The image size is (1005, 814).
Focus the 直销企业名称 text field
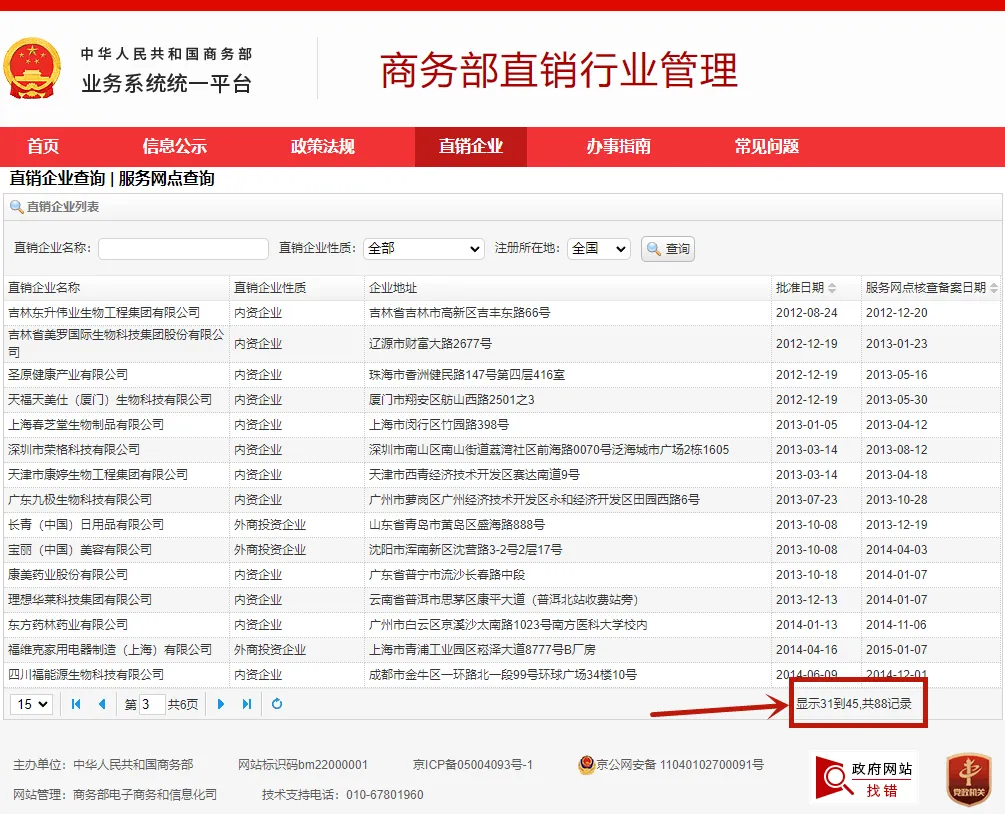[x=183, y=249]
